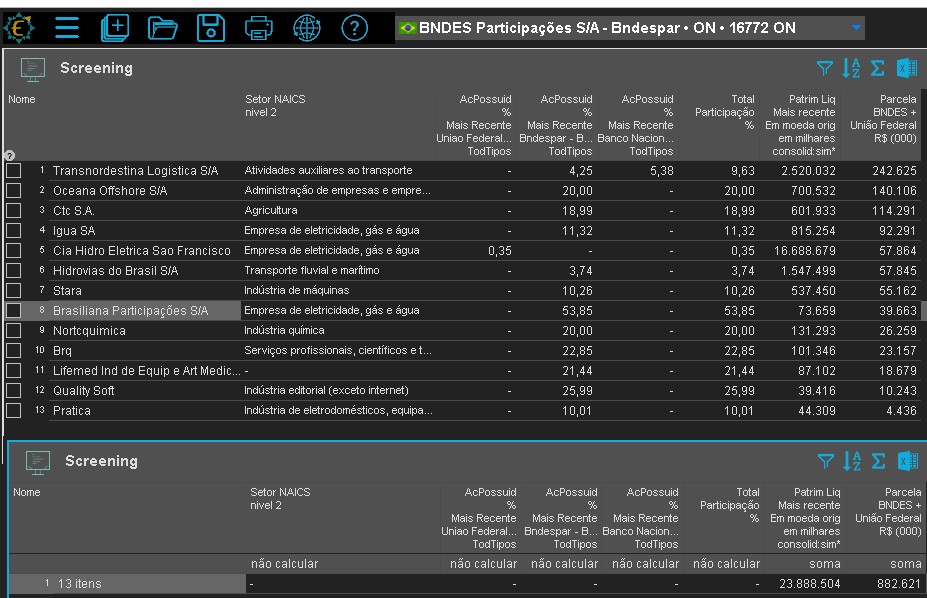Click small help badge under Nome header

pos(9,155)
